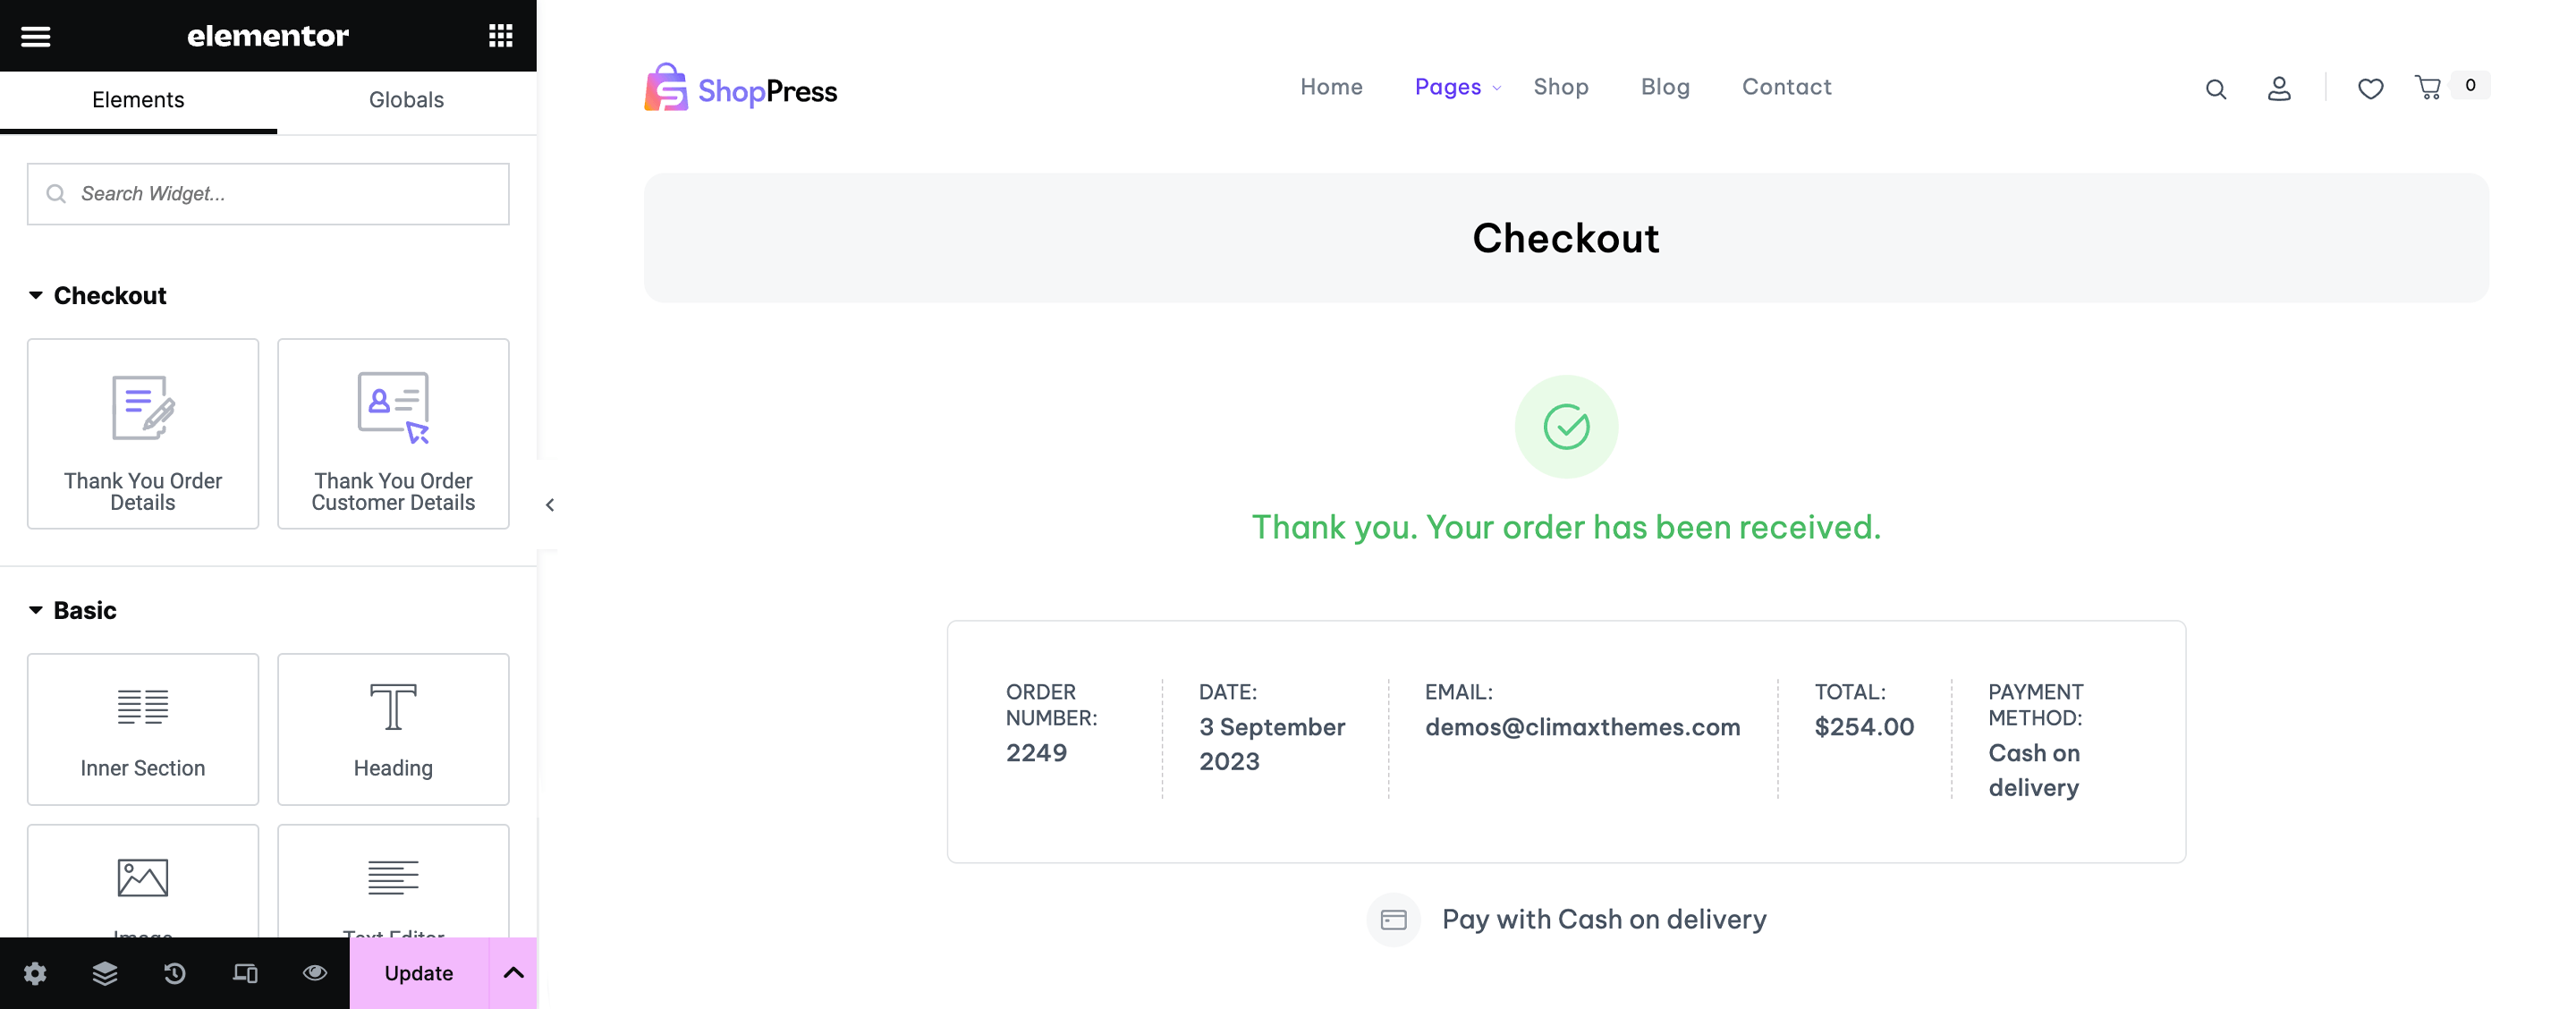The width and height of the screenshot is (2576, 1009).
Task: Switch to the Globals tab
Action: 406,100
